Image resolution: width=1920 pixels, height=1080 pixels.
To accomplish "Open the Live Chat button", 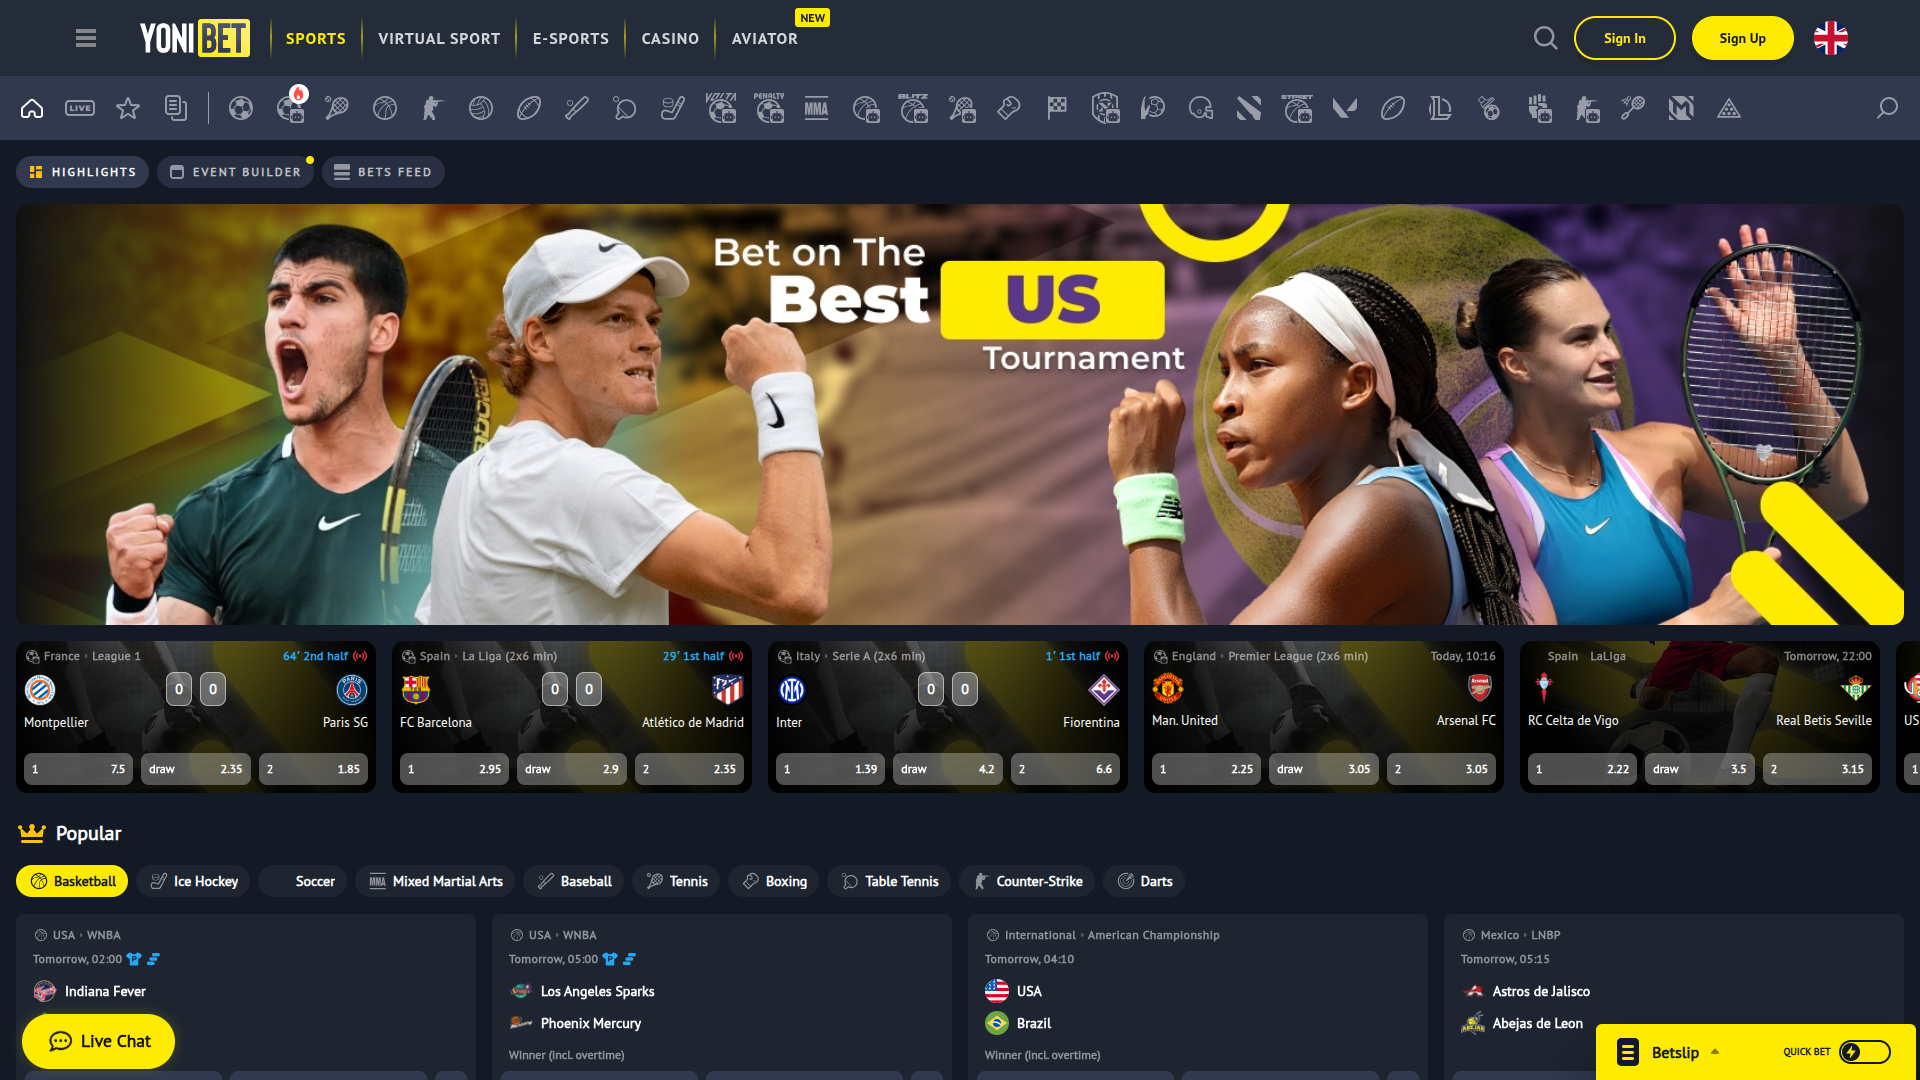I will (x=99, y=1041).
